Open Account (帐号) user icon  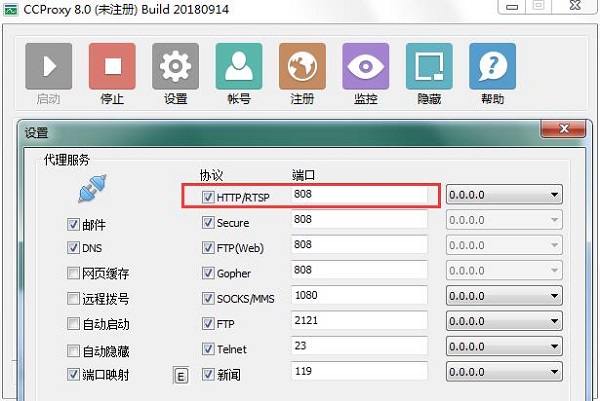click(x=239, y=66)
